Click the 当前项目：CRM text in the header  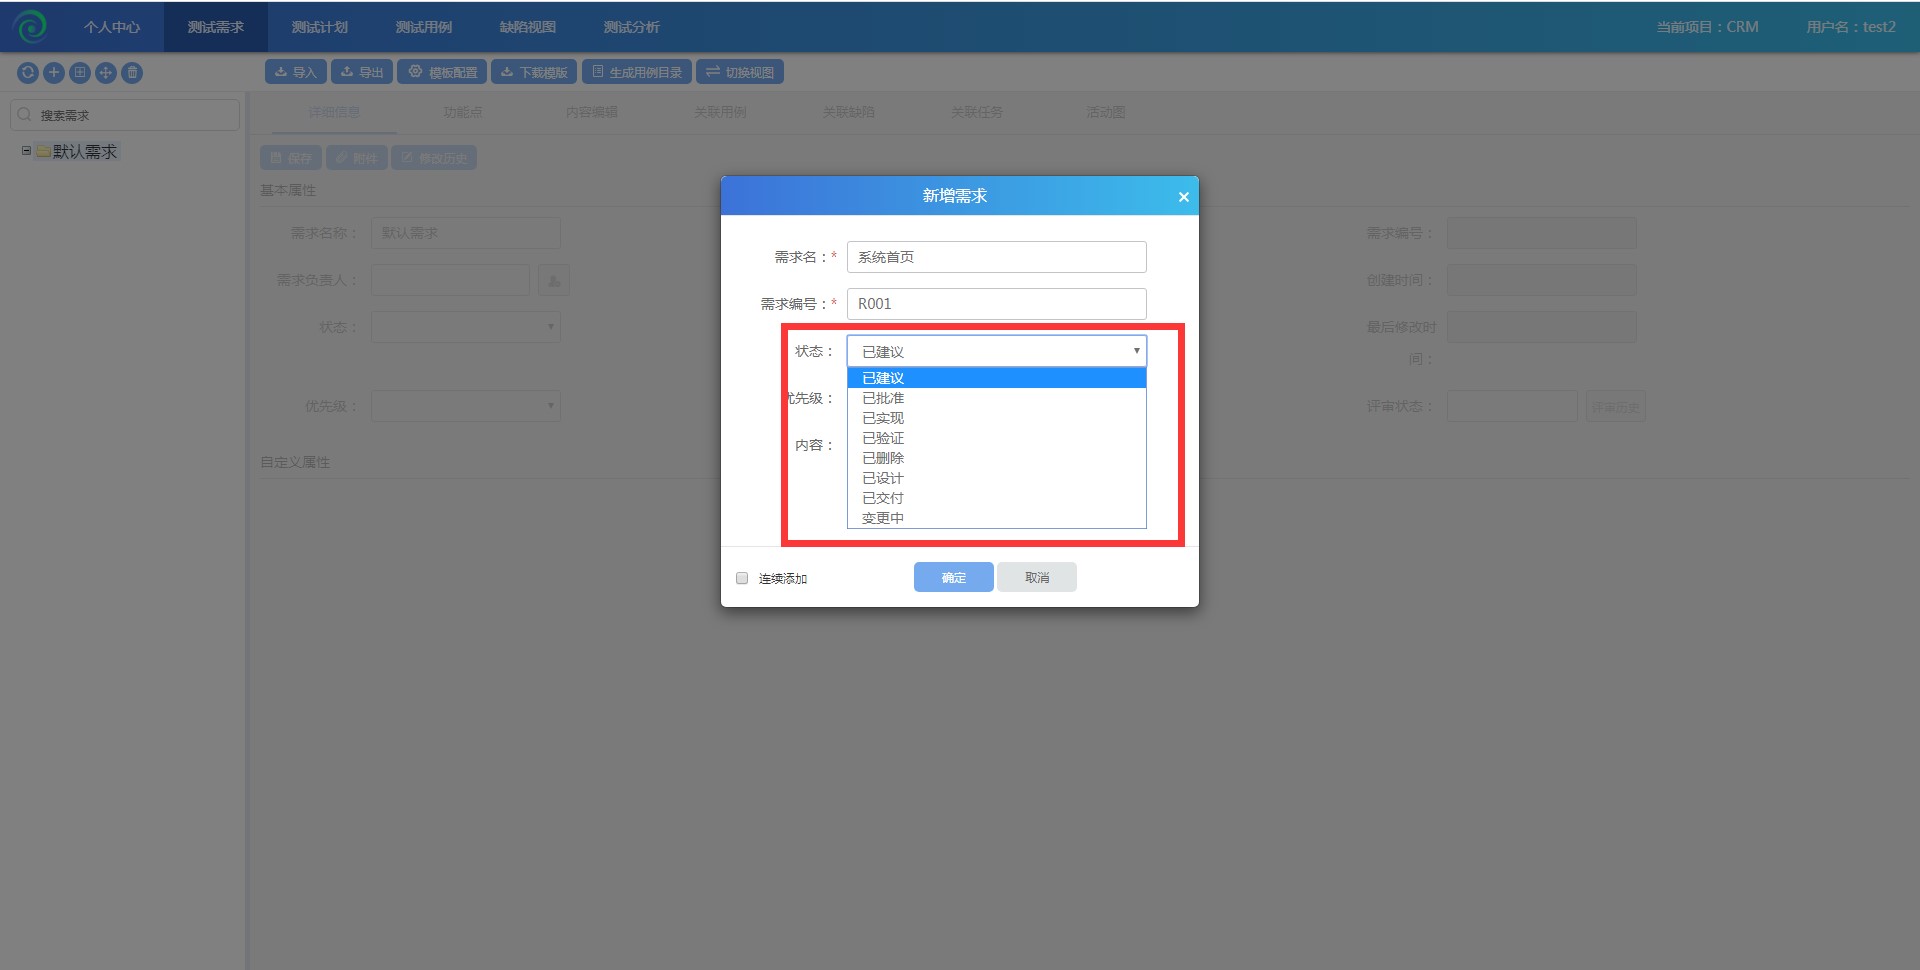coord(1708,27)
